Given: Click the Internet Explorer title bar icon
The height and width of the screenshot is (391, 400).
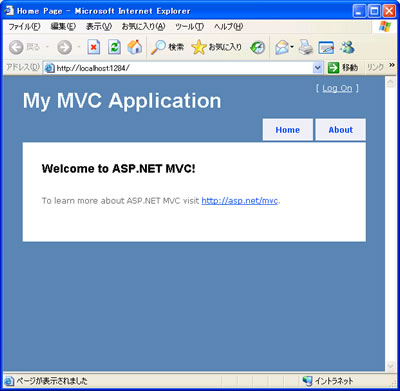Looking at the screenshot, I should pos(9,11).
